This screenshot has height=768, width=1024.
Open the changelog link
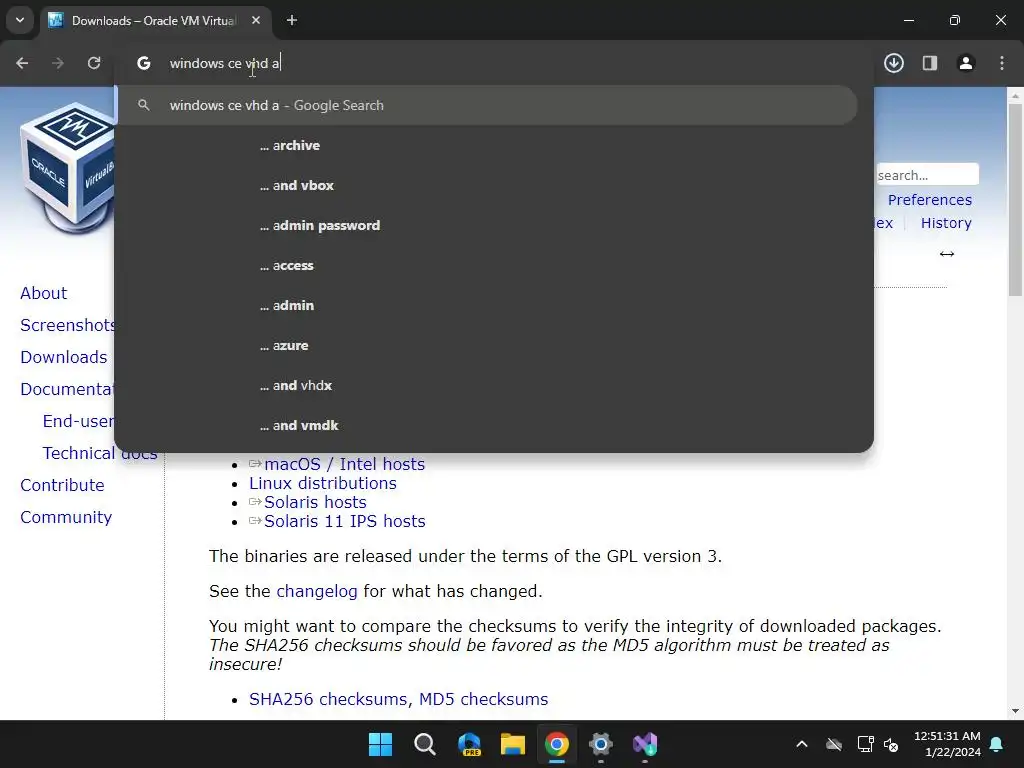[317, 591]
